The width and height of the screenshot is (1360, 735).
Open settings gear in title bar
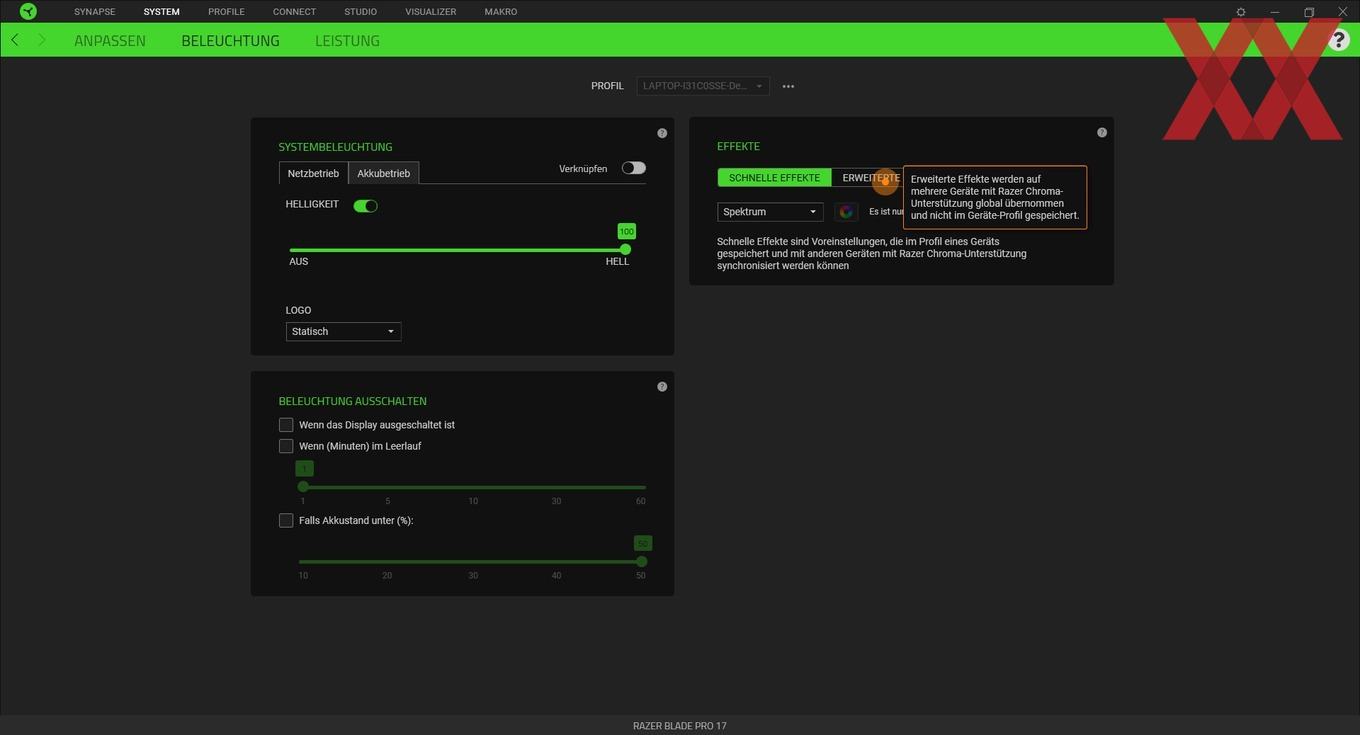[x=1241, y=12]
